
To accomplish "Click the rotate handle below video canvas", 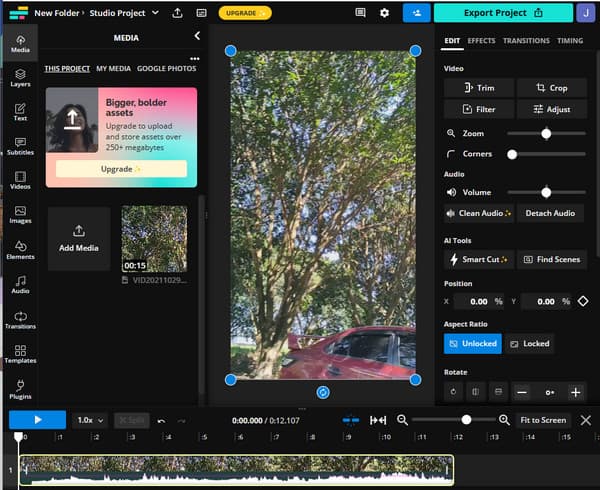I will 323,392.
